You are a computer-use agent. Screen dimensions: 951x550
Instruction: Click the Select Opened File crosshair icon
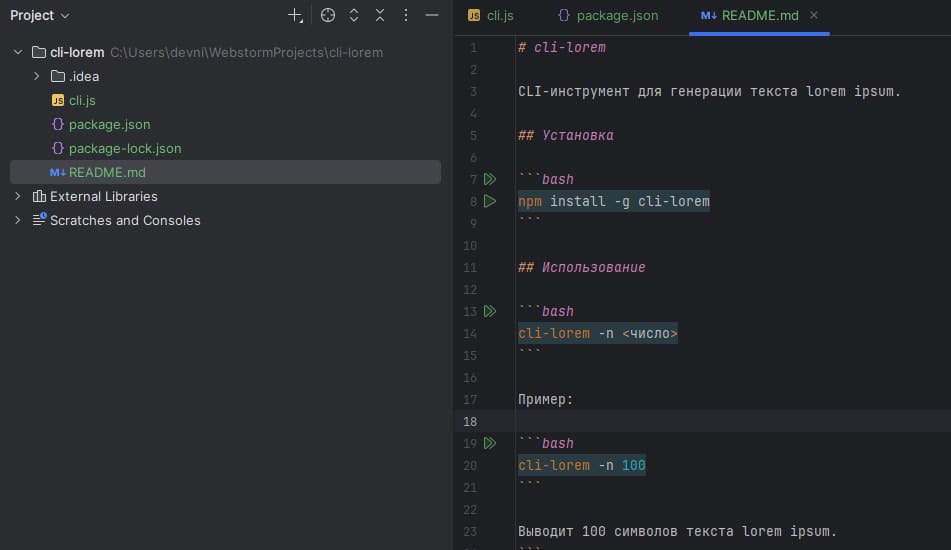328,16
